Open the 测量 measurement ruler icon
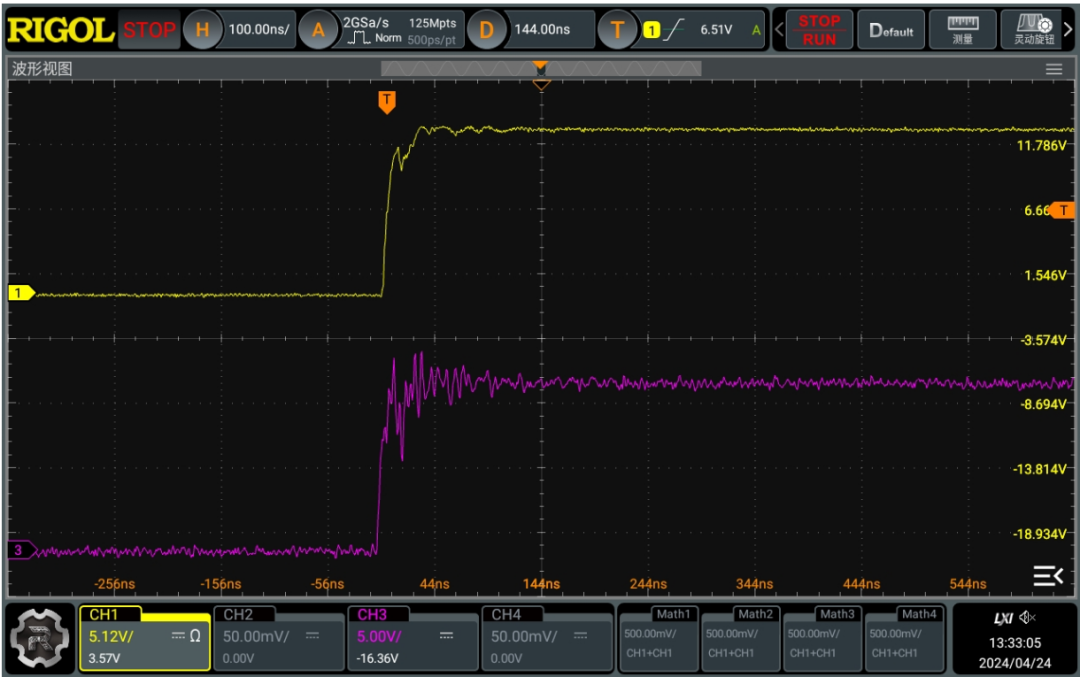The width and height of the screenshot is (1080, 677). (963, 30)
